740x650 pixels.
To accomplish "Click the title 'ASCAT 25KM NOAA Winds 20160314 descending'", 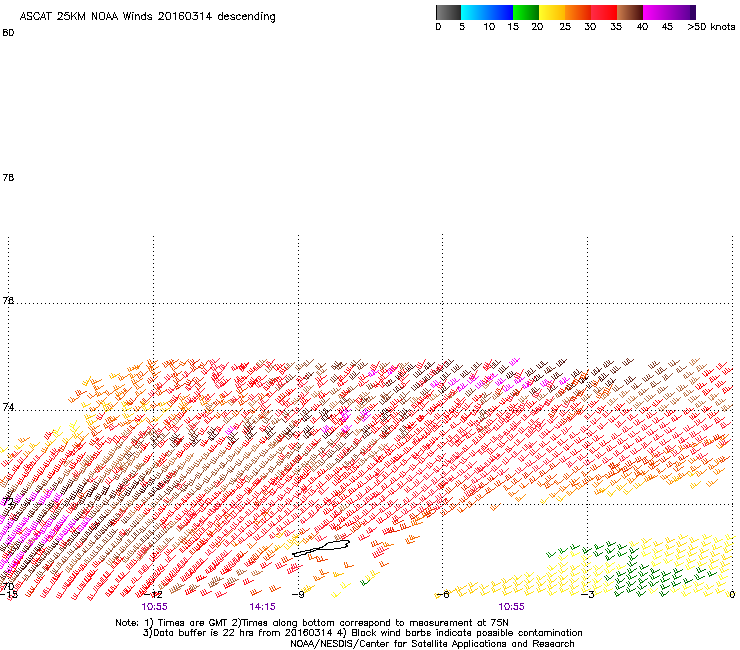I will (147, 17).
